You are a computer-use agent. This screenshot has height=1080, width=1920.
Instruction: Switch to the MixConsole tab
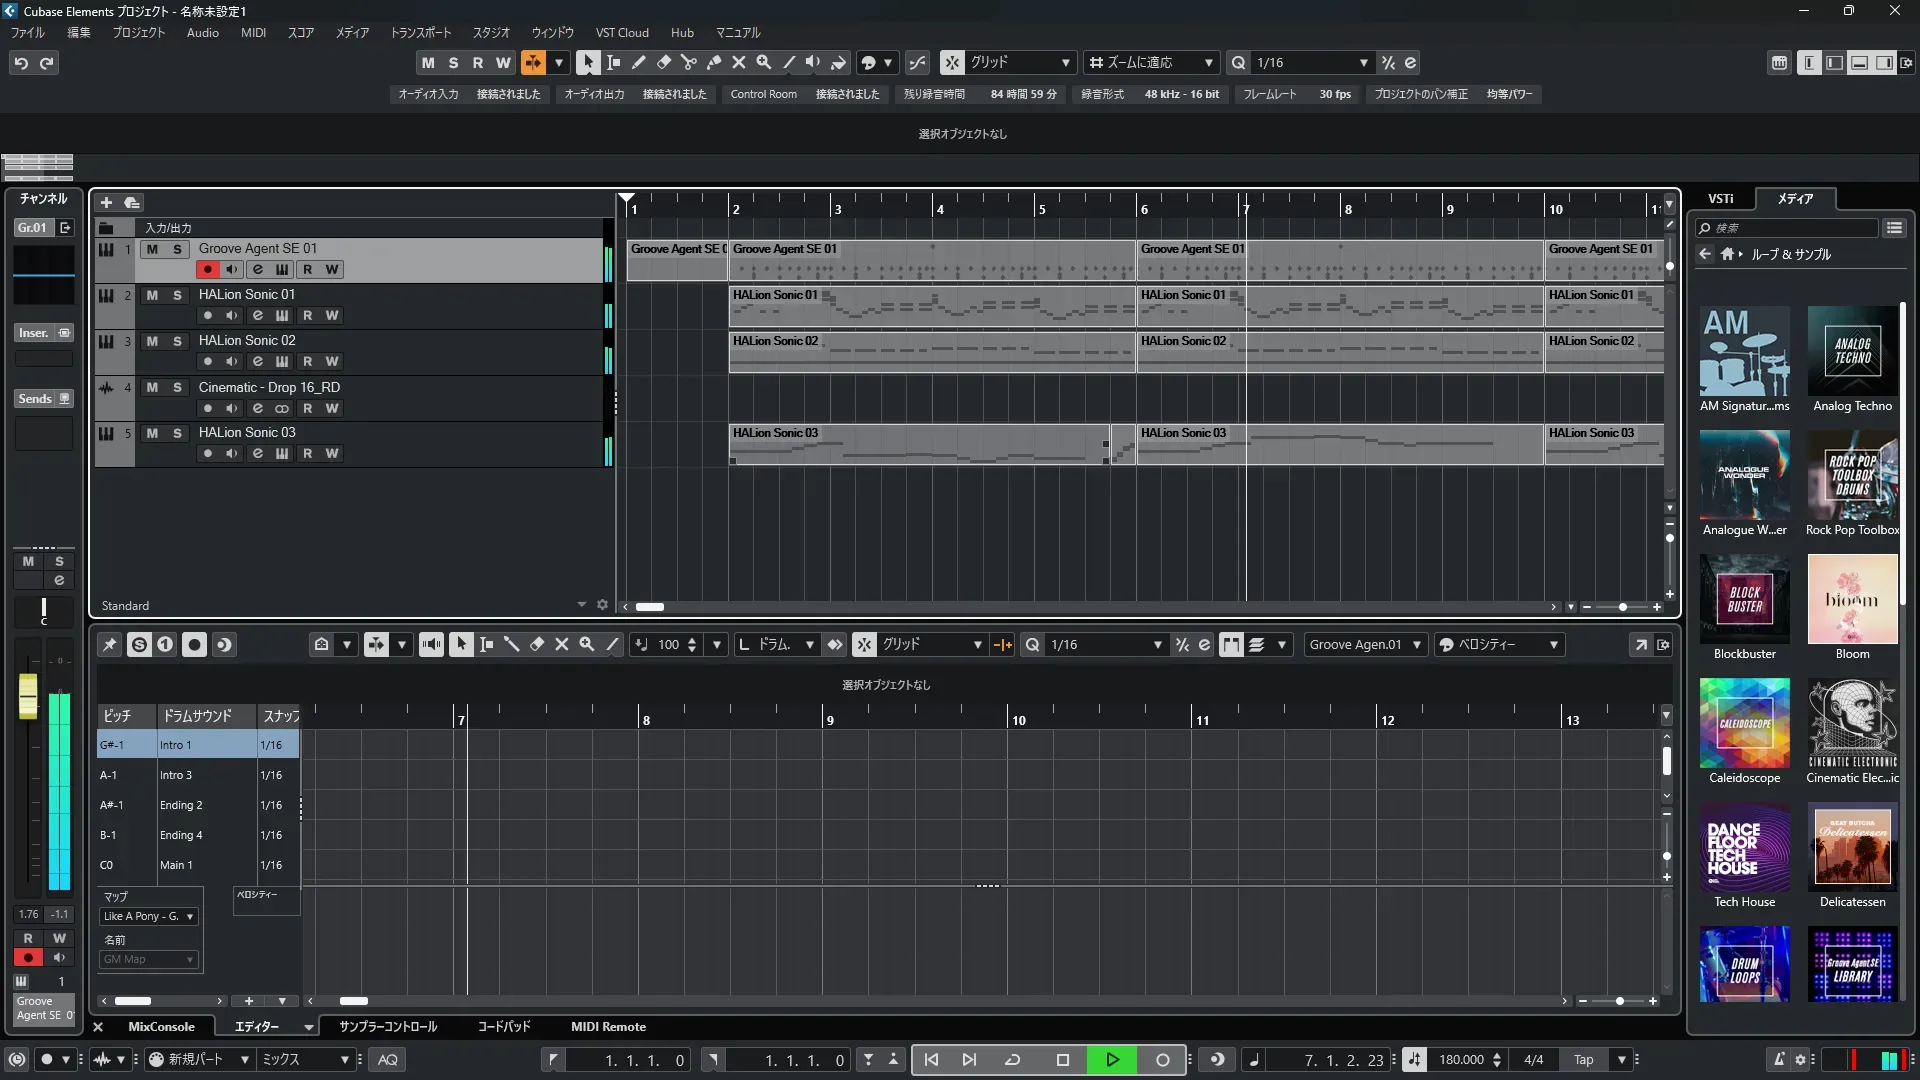click(161, 1026)
